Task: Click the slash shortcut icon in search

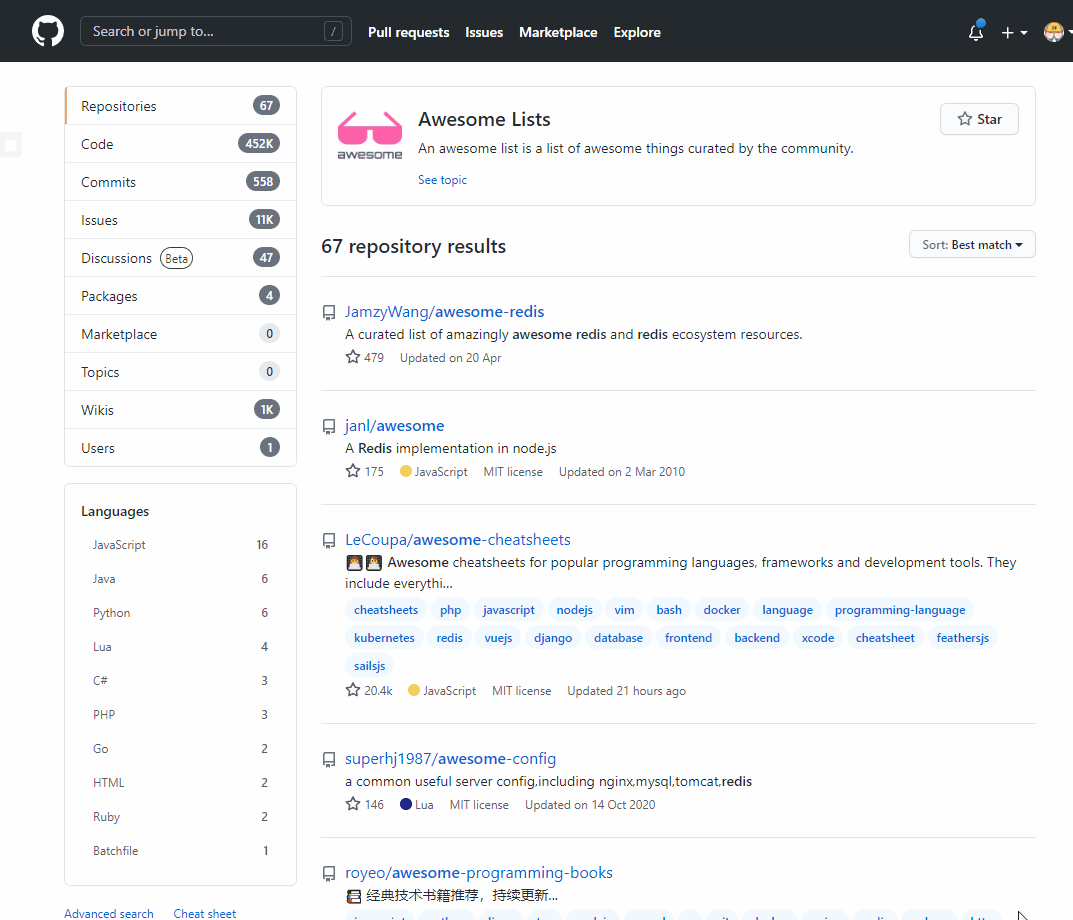Action: click(x=333, y=32)
